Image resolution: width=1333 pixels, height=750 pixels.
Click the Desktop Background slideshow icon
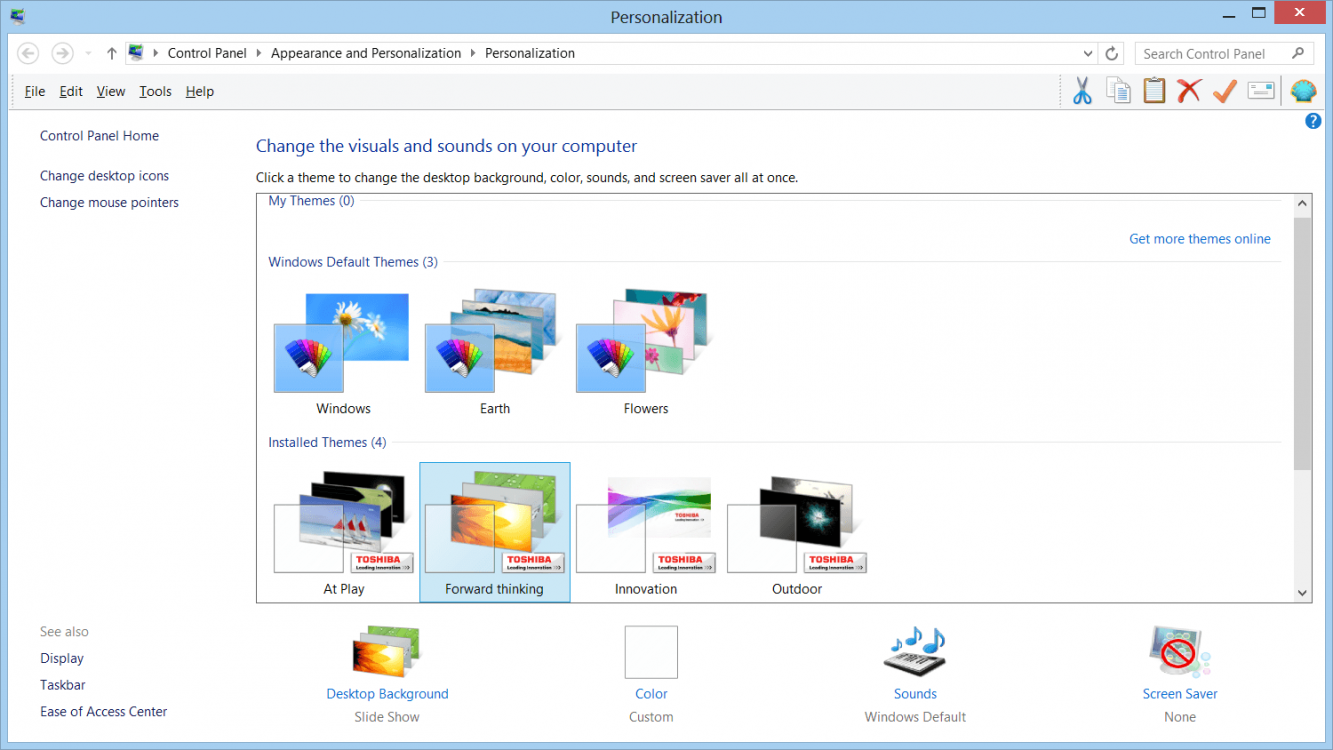386,653
